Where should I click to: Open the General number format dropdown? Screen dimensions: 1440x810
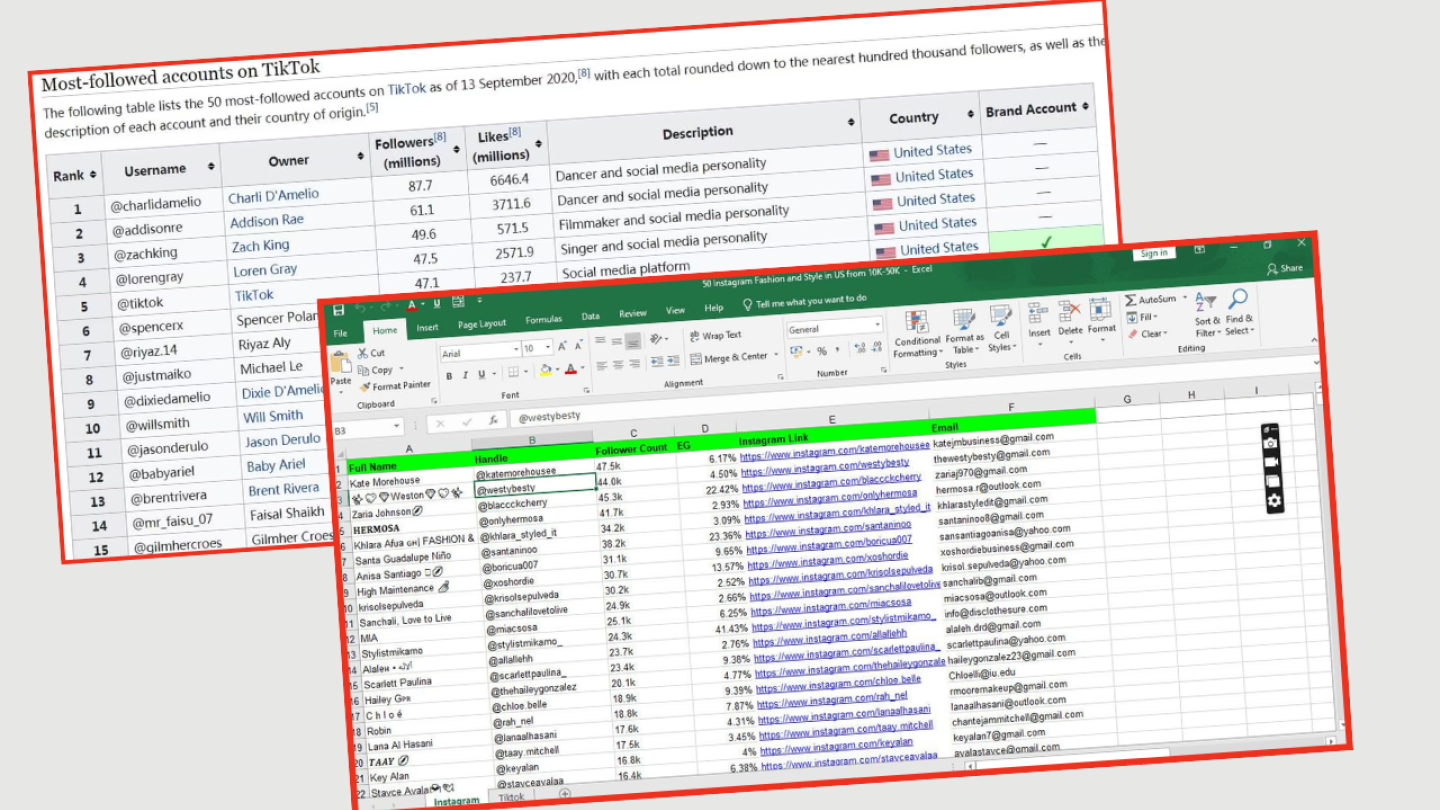tap(878, 325)
